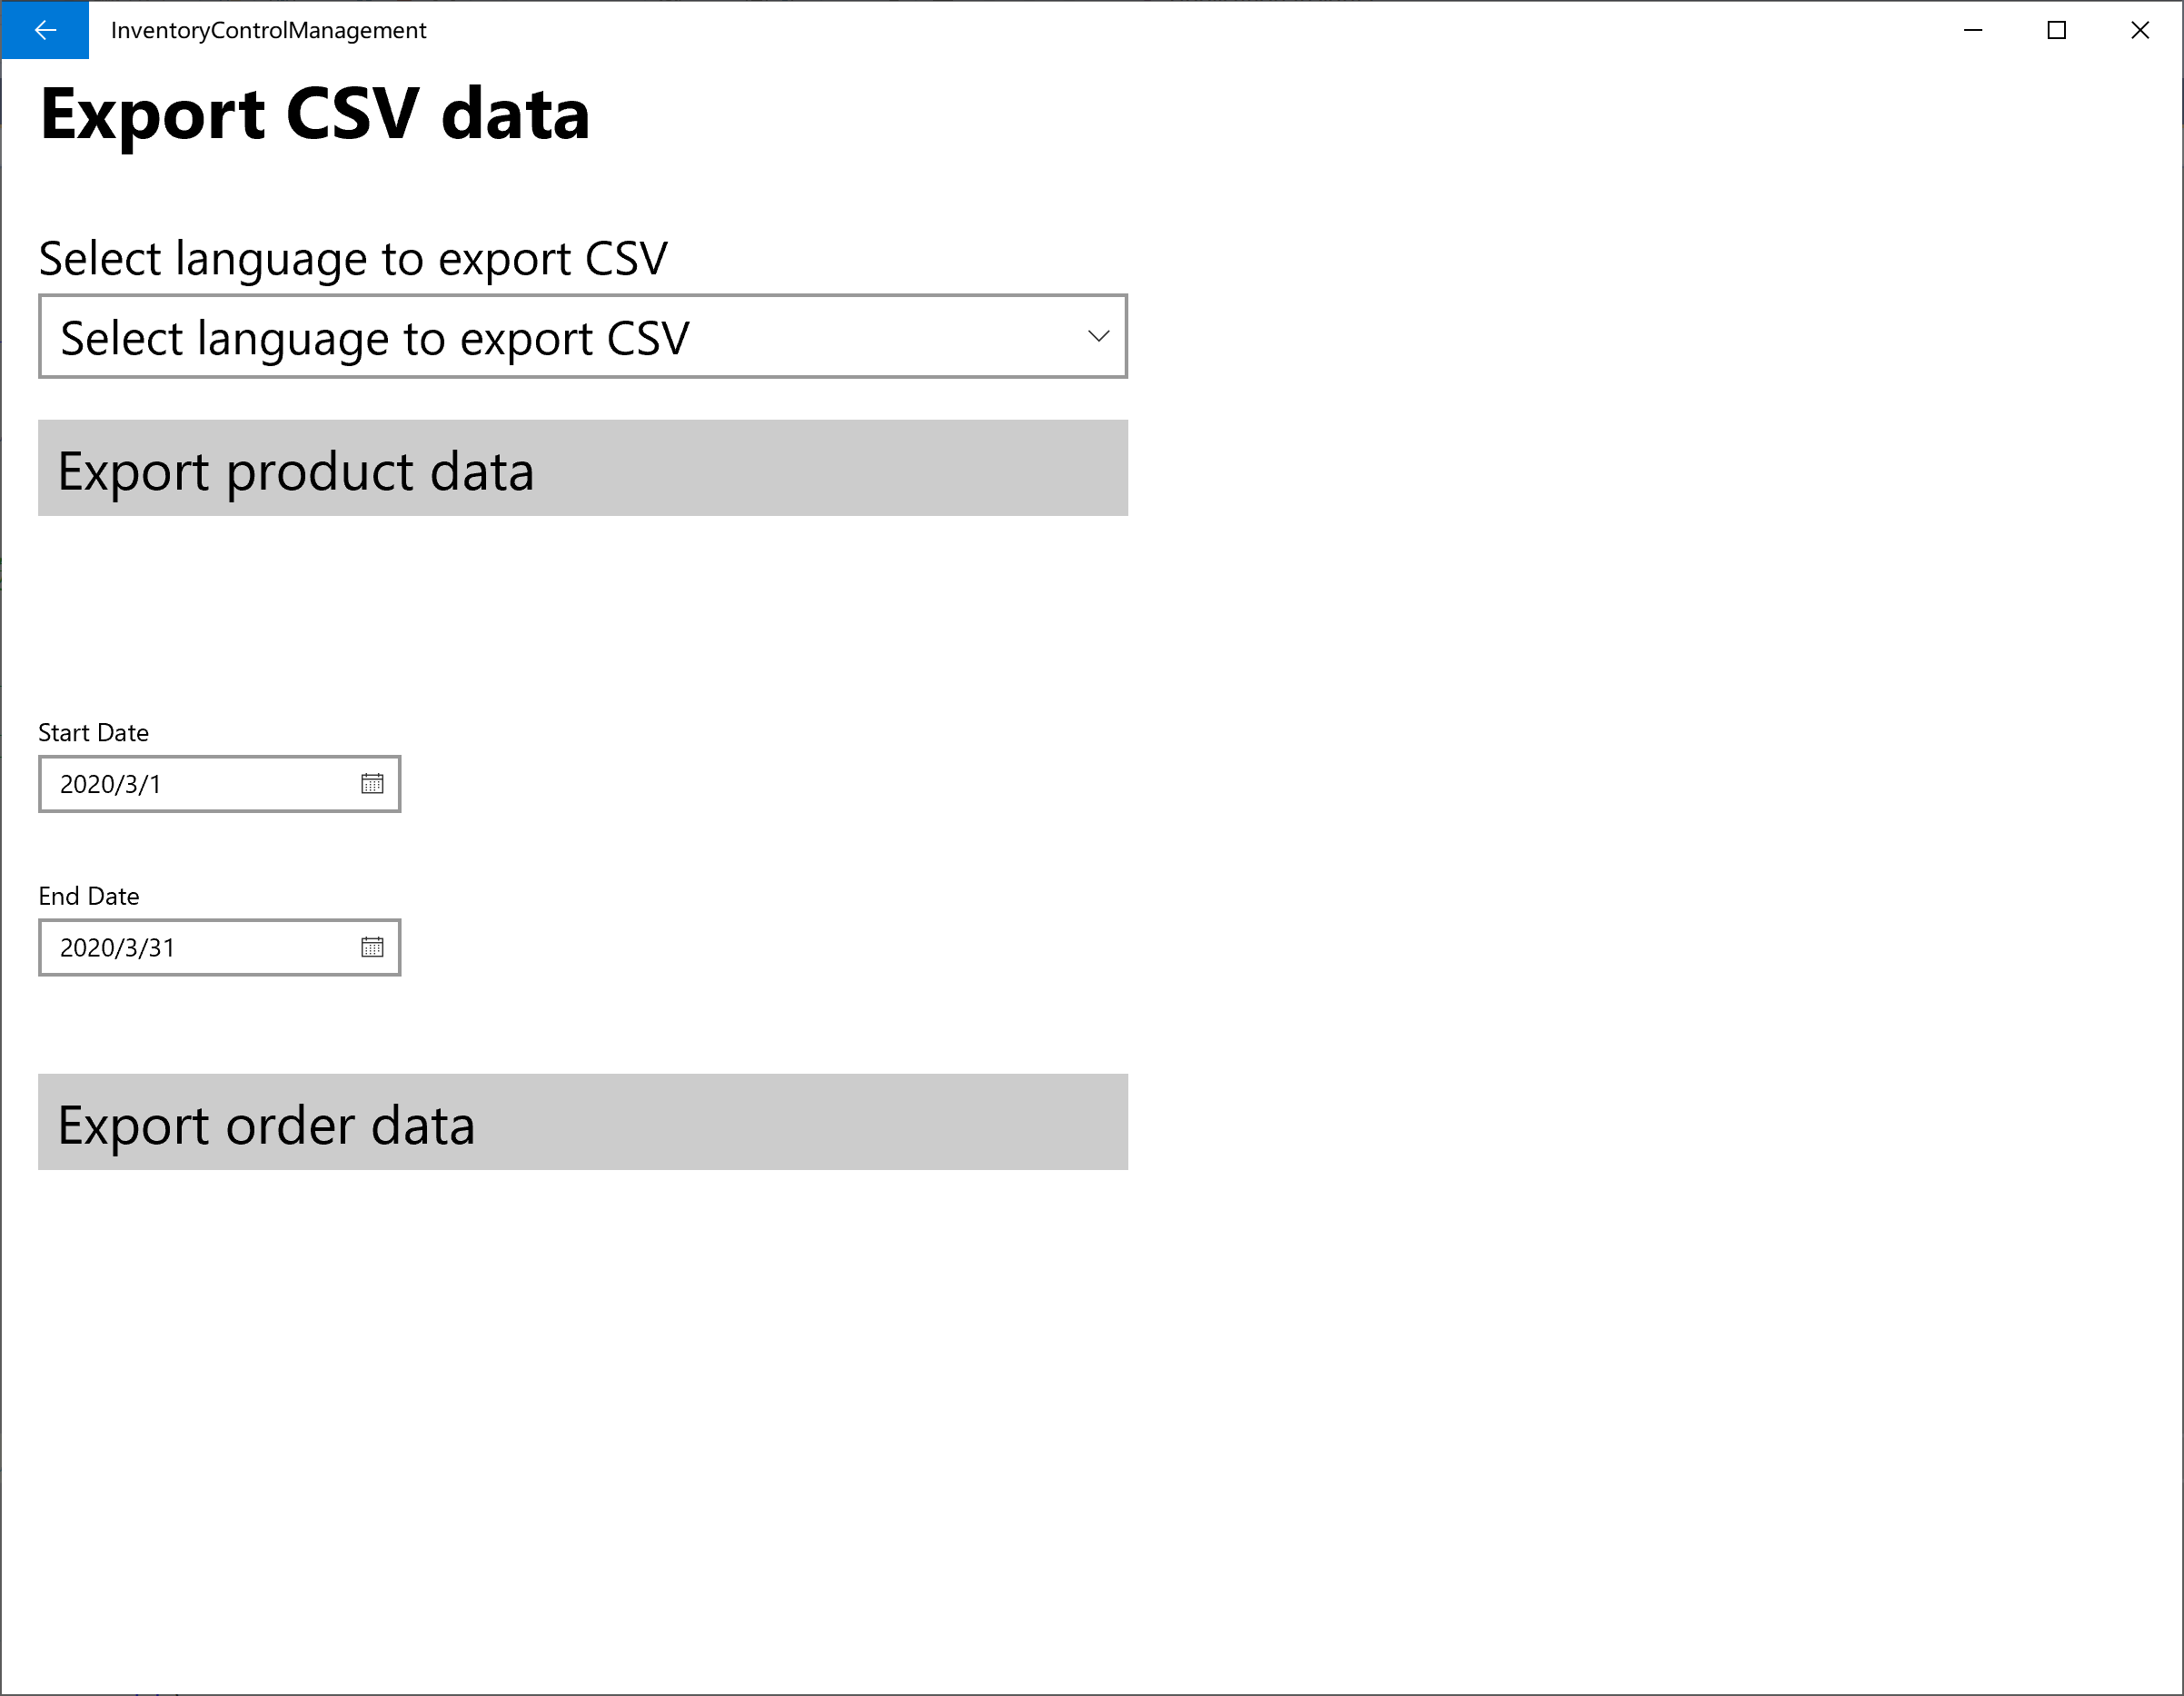Click empty space right of Start Date picker
This screenshot has height=1696, width=2184.
pyautogui.click(x=800, y=784)
